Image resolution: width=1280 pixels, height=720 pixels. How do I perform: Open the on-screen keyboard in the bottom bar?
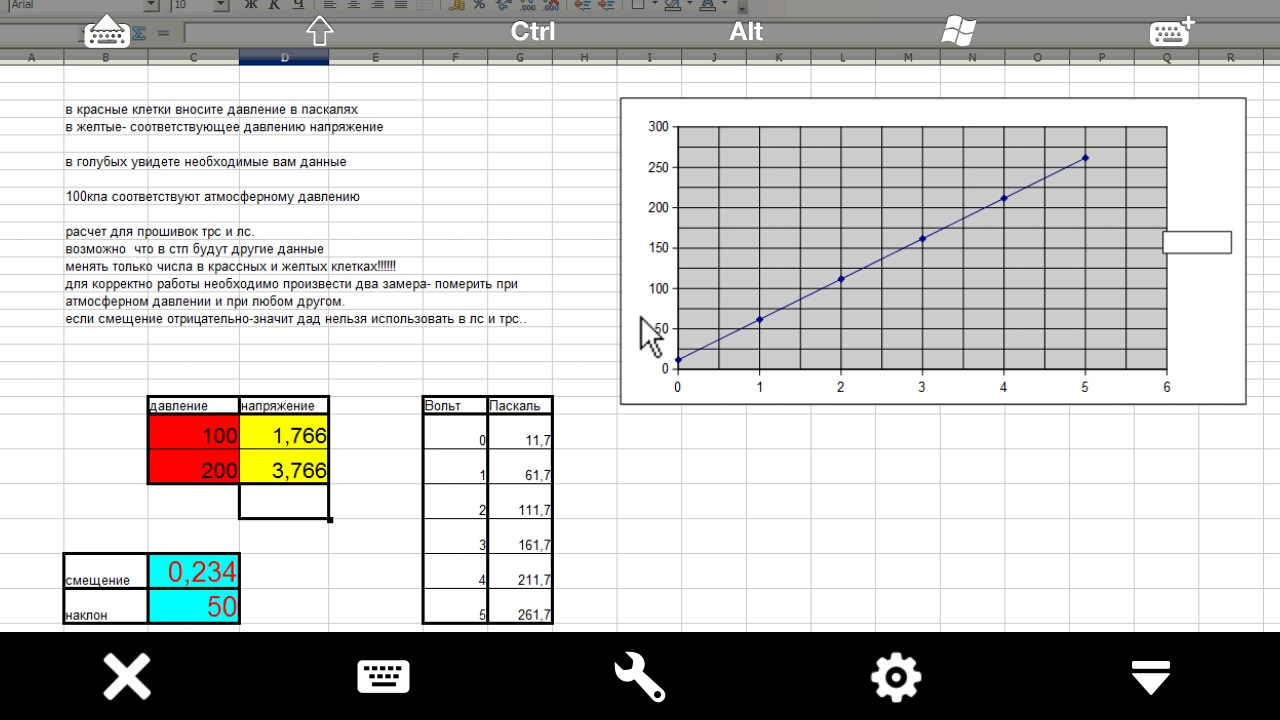[383, 676]
